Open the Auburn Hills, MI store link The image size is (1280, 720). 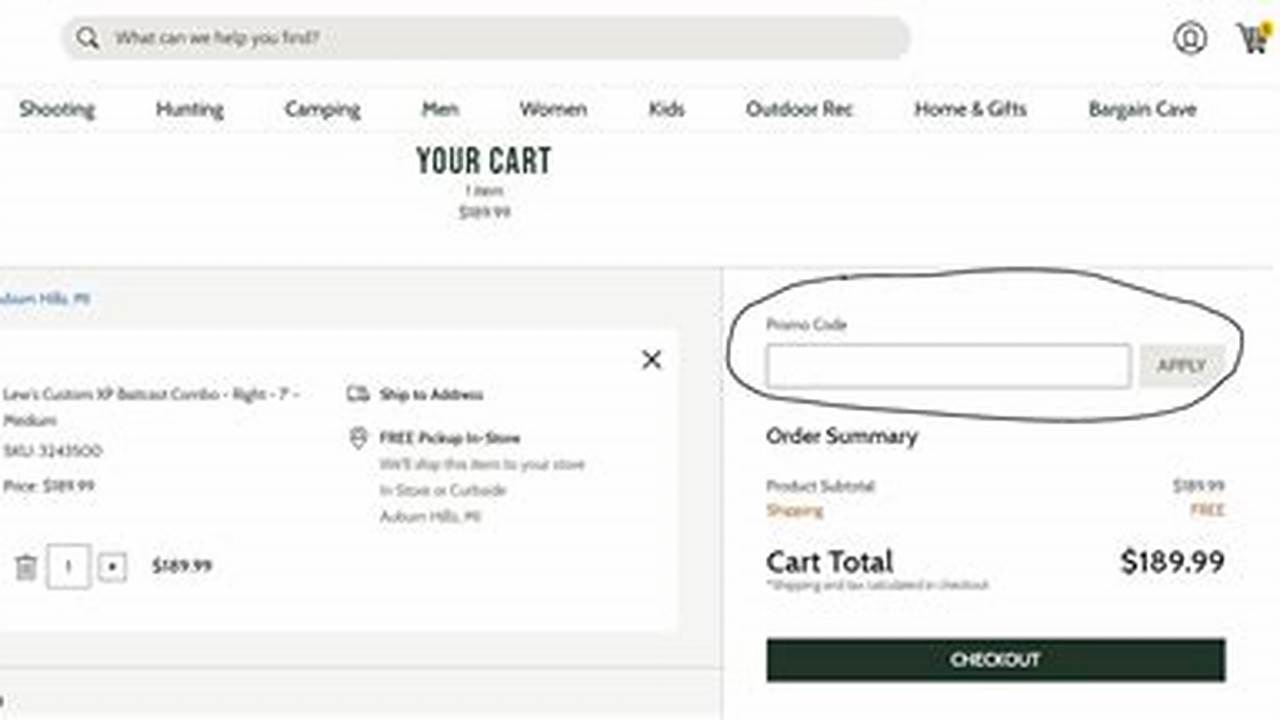[x=47, y=298]
